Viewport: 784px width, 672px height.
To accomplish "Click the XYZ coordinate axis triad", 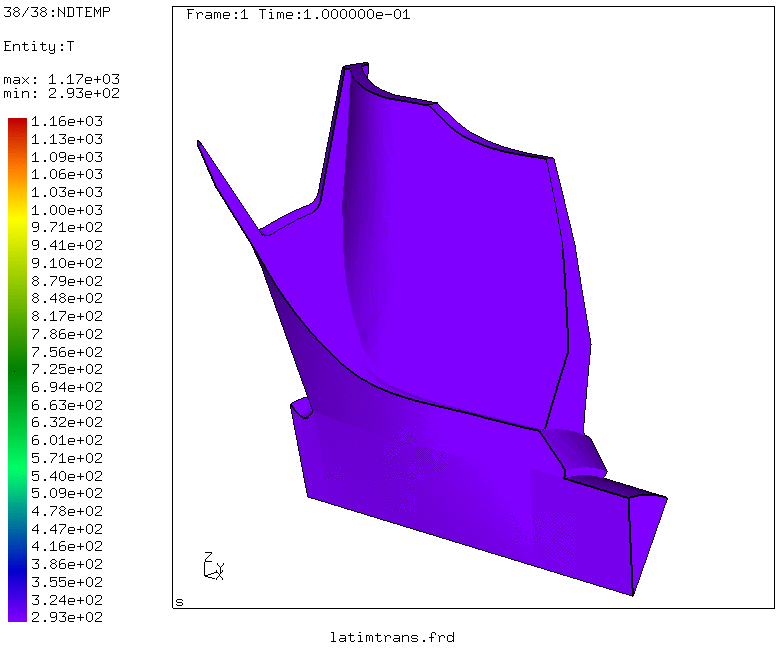I will [214, 566].
